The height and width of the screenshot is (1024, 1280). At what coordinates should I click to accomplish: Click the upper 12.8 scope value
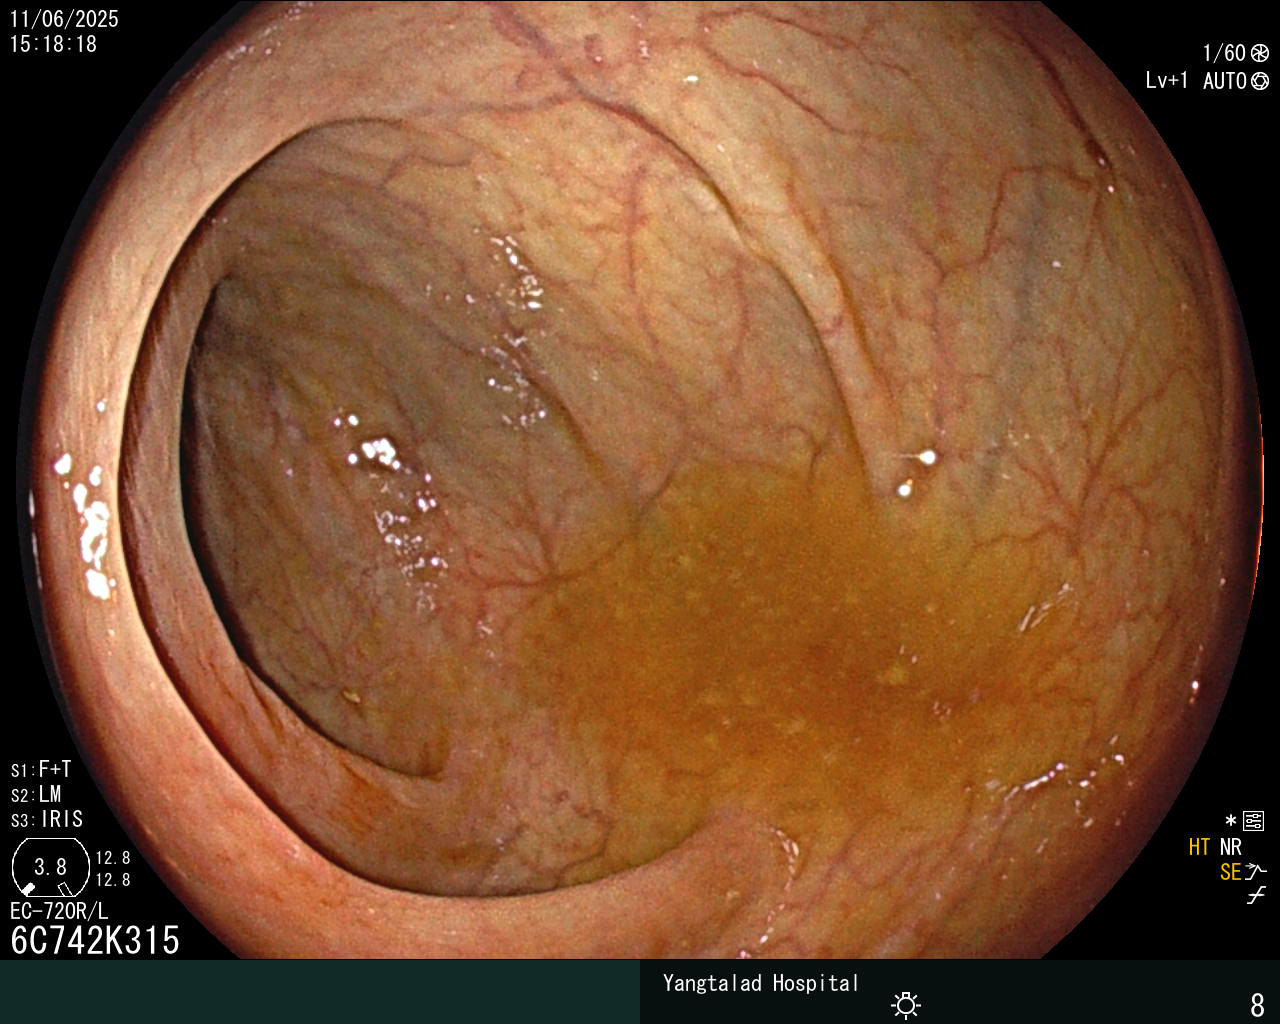[113, 858]
